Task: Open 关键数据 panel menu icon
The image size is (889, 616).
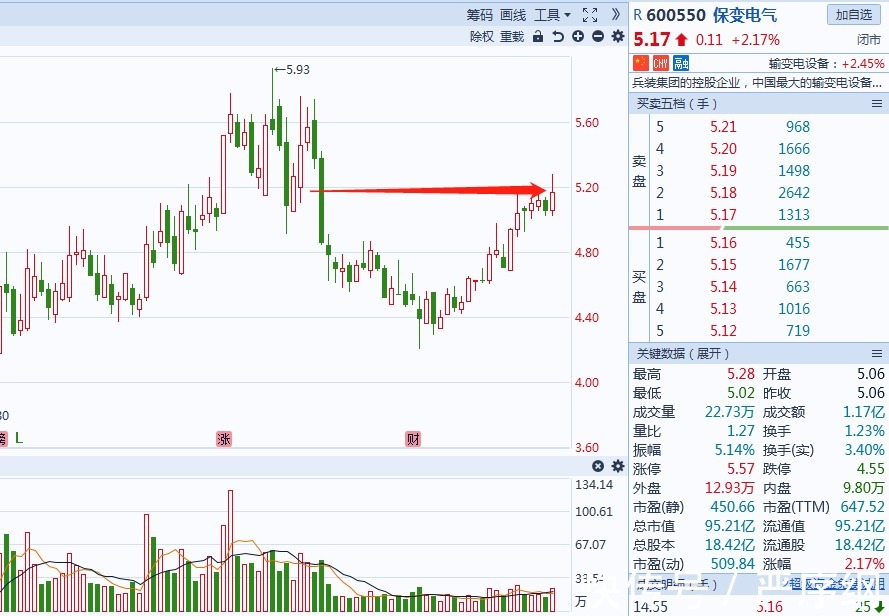Action: tap(877, 354)
